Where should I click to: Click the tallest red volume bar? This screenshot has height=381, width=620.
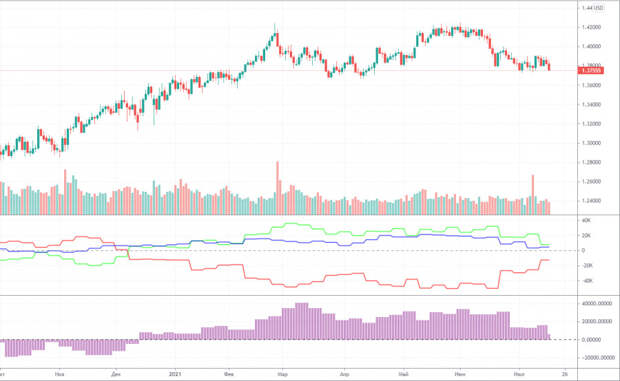[x=278, y=188]
